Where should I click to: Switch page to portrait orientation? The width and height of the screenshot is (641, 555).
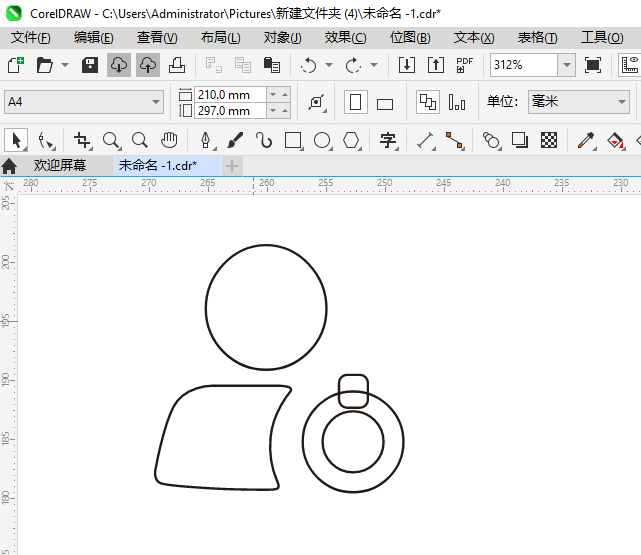[356, 102]
